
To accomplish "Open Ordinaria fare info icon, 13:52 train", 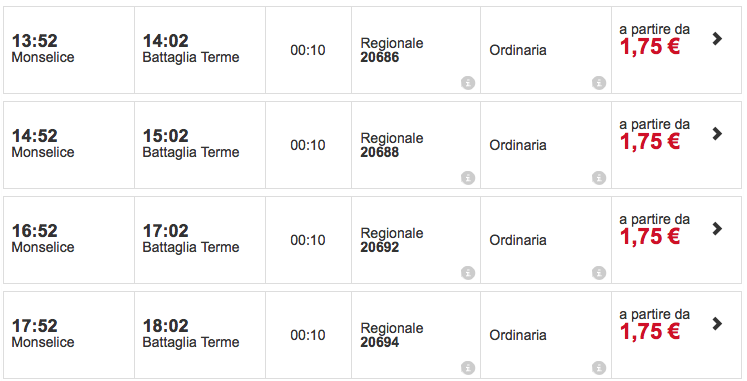I will point(599,83).
